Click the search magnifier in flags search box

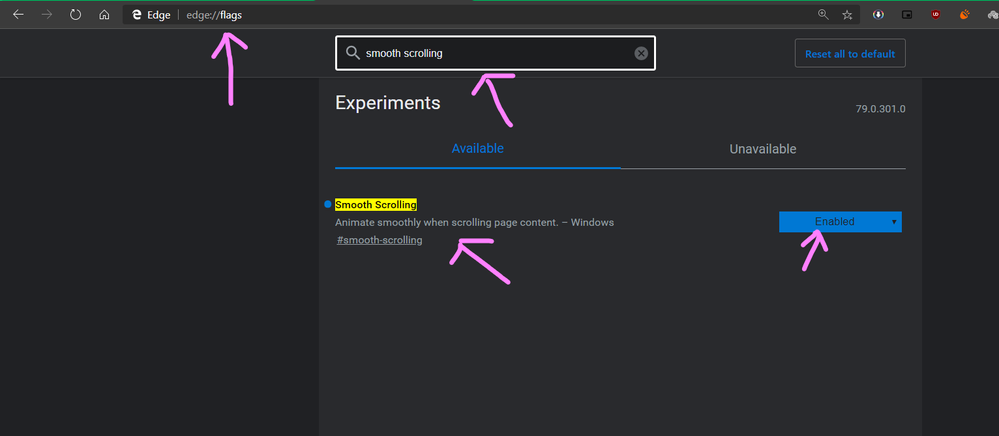pos(353,54)
